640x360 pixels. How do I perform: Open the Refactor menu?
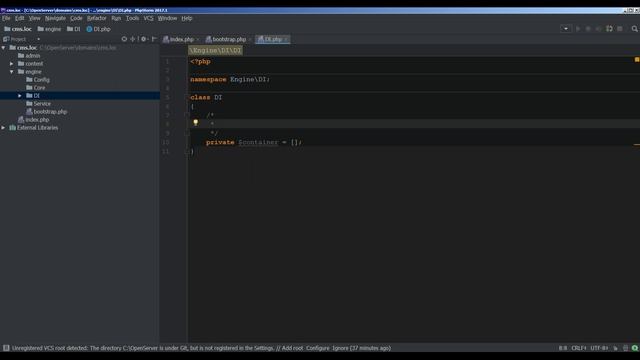click(97, 18)
